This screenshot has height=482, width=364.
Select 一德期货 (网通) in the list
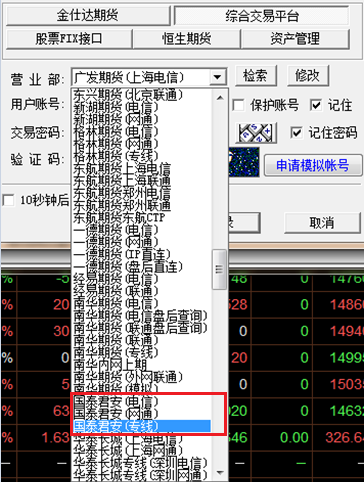click(142, 242)
